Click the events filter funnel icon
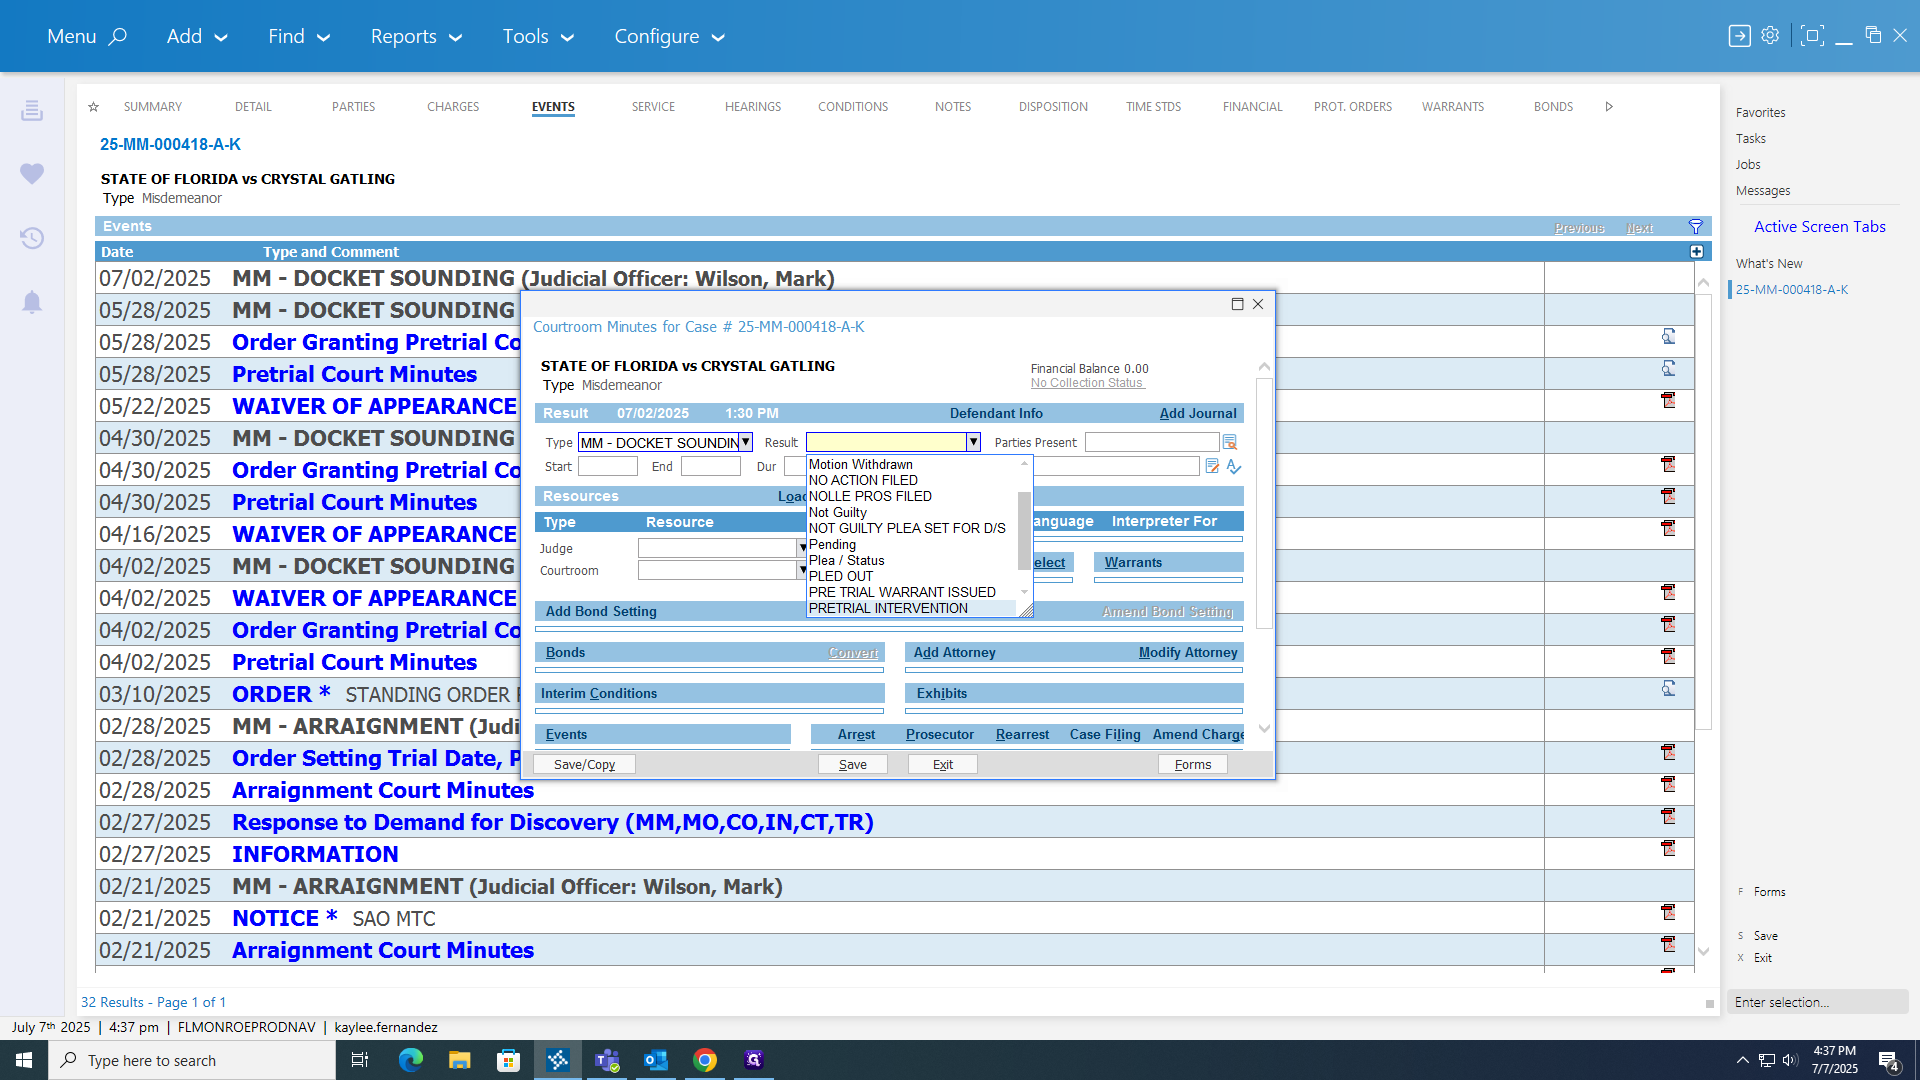Image resolution: width=1920 pixels, height=1080 pixels. click(1696, 227)
